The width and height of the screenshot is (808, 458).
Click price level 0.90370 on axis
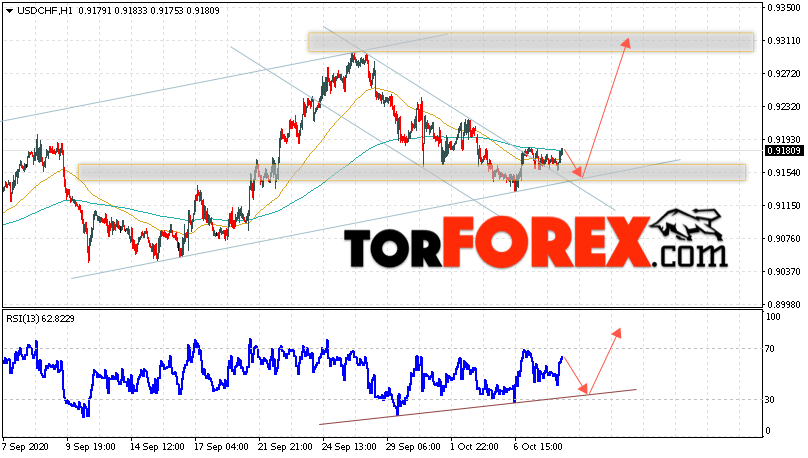click(x=784, y=272)
